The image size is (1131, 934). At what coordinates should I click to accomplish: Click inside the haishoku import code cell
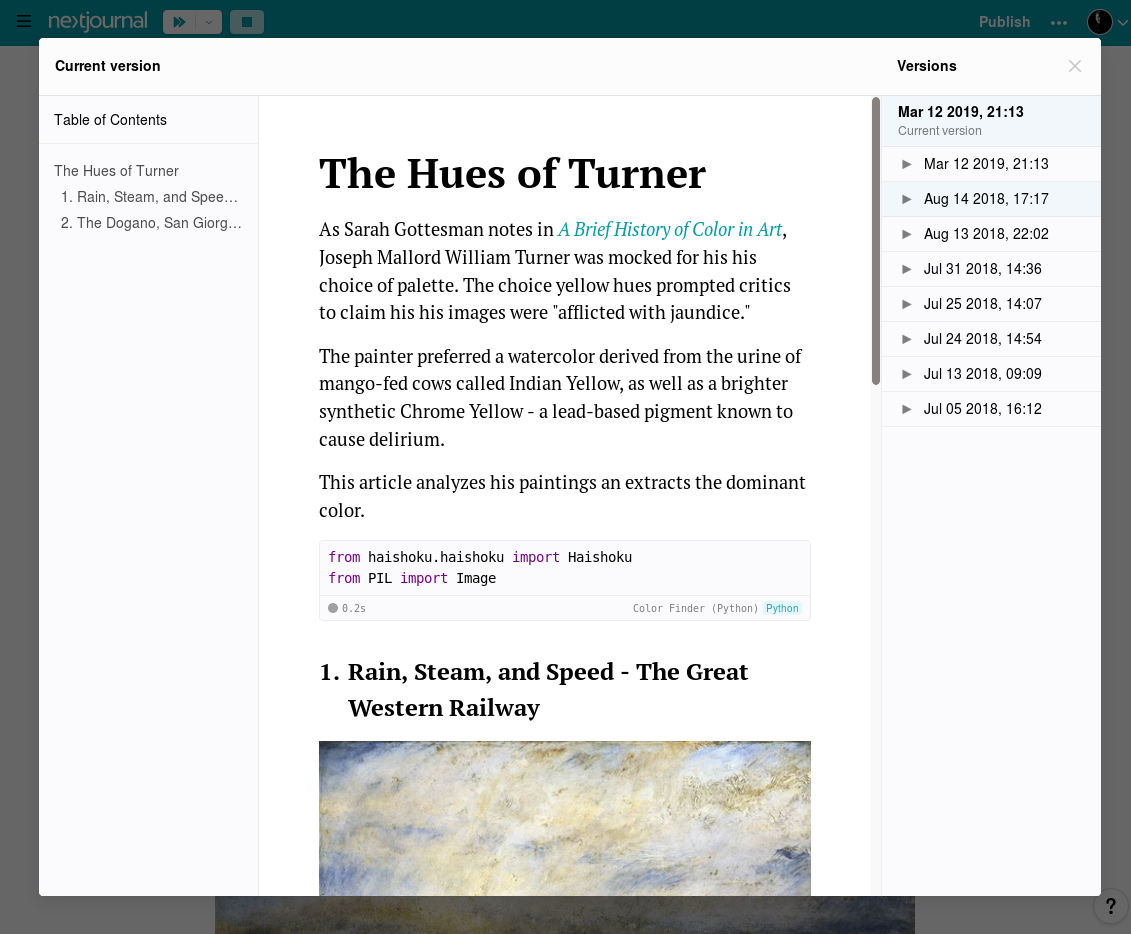pyautogui.click(x=565, y=568)
